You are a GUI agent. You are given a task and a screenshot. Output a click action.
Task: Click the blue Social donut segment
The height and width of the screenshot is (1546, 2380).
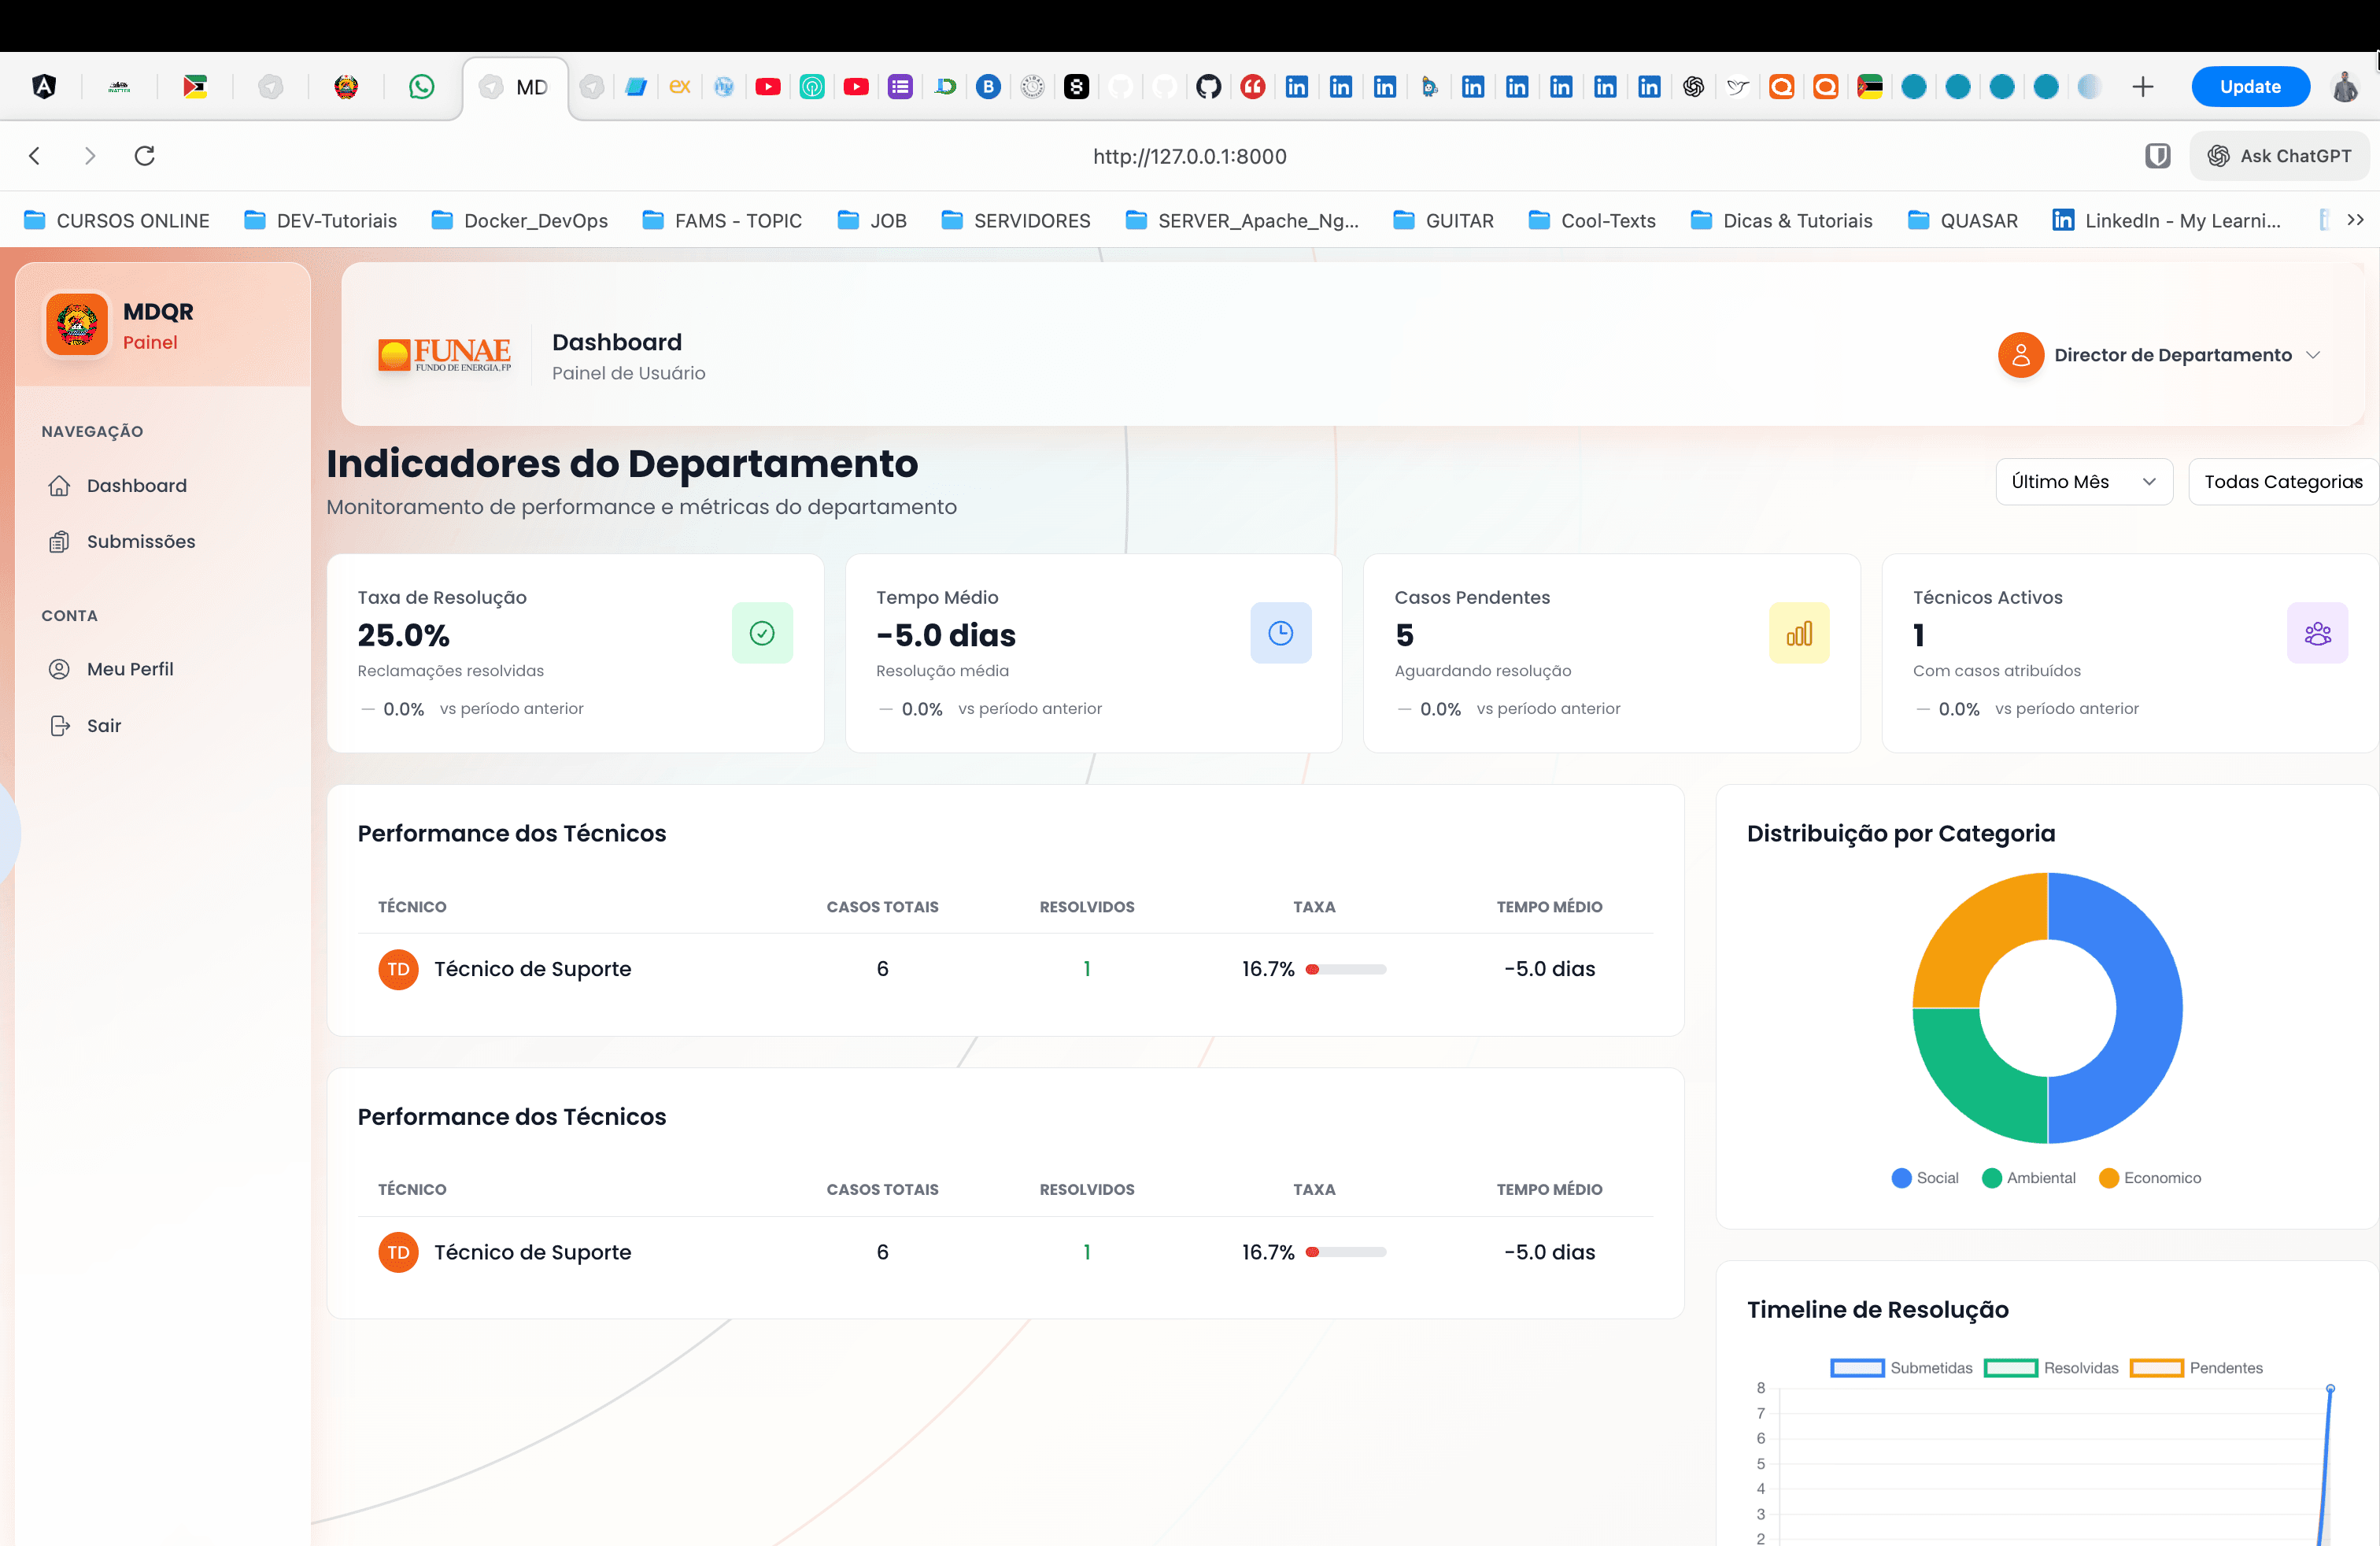pos(2148,1008)
